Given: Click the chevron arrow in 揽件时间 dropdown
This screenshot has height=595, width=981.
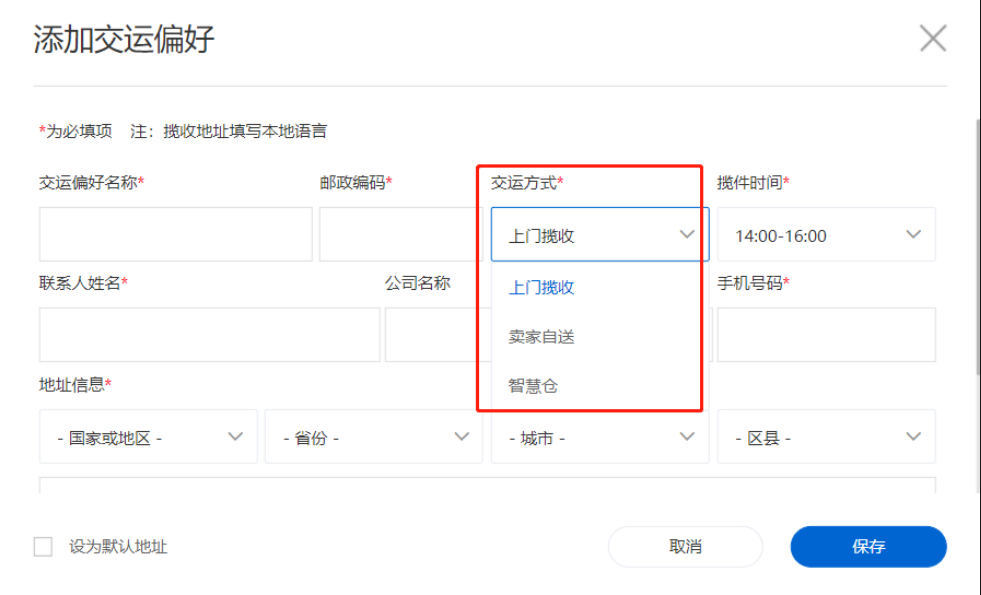Looking at the screenshot, I should coord(913,235).
